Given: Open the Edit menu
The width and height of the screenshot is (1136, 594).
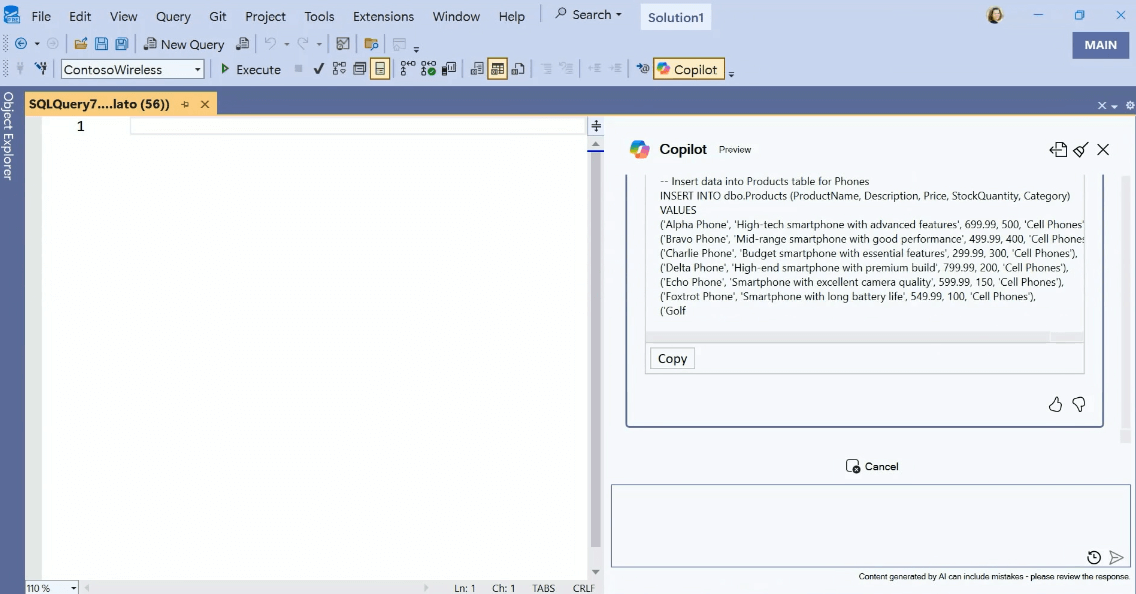Looking at the screenshot, I should coord(80,16).
